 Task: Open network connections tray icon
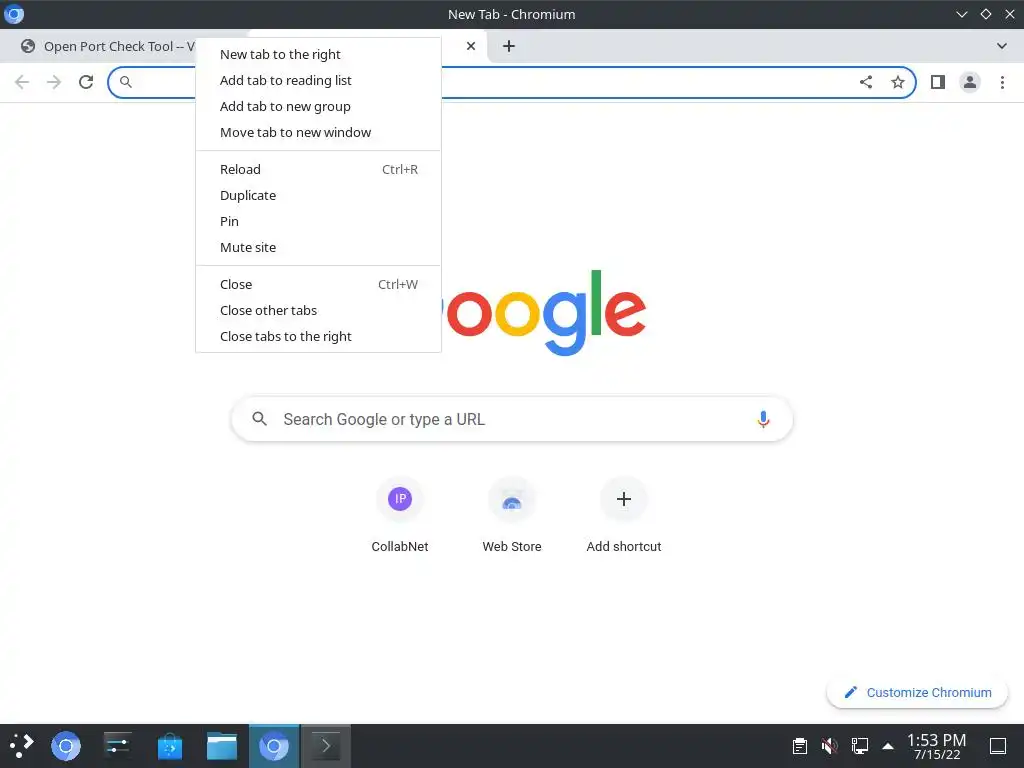pos(859,746)
